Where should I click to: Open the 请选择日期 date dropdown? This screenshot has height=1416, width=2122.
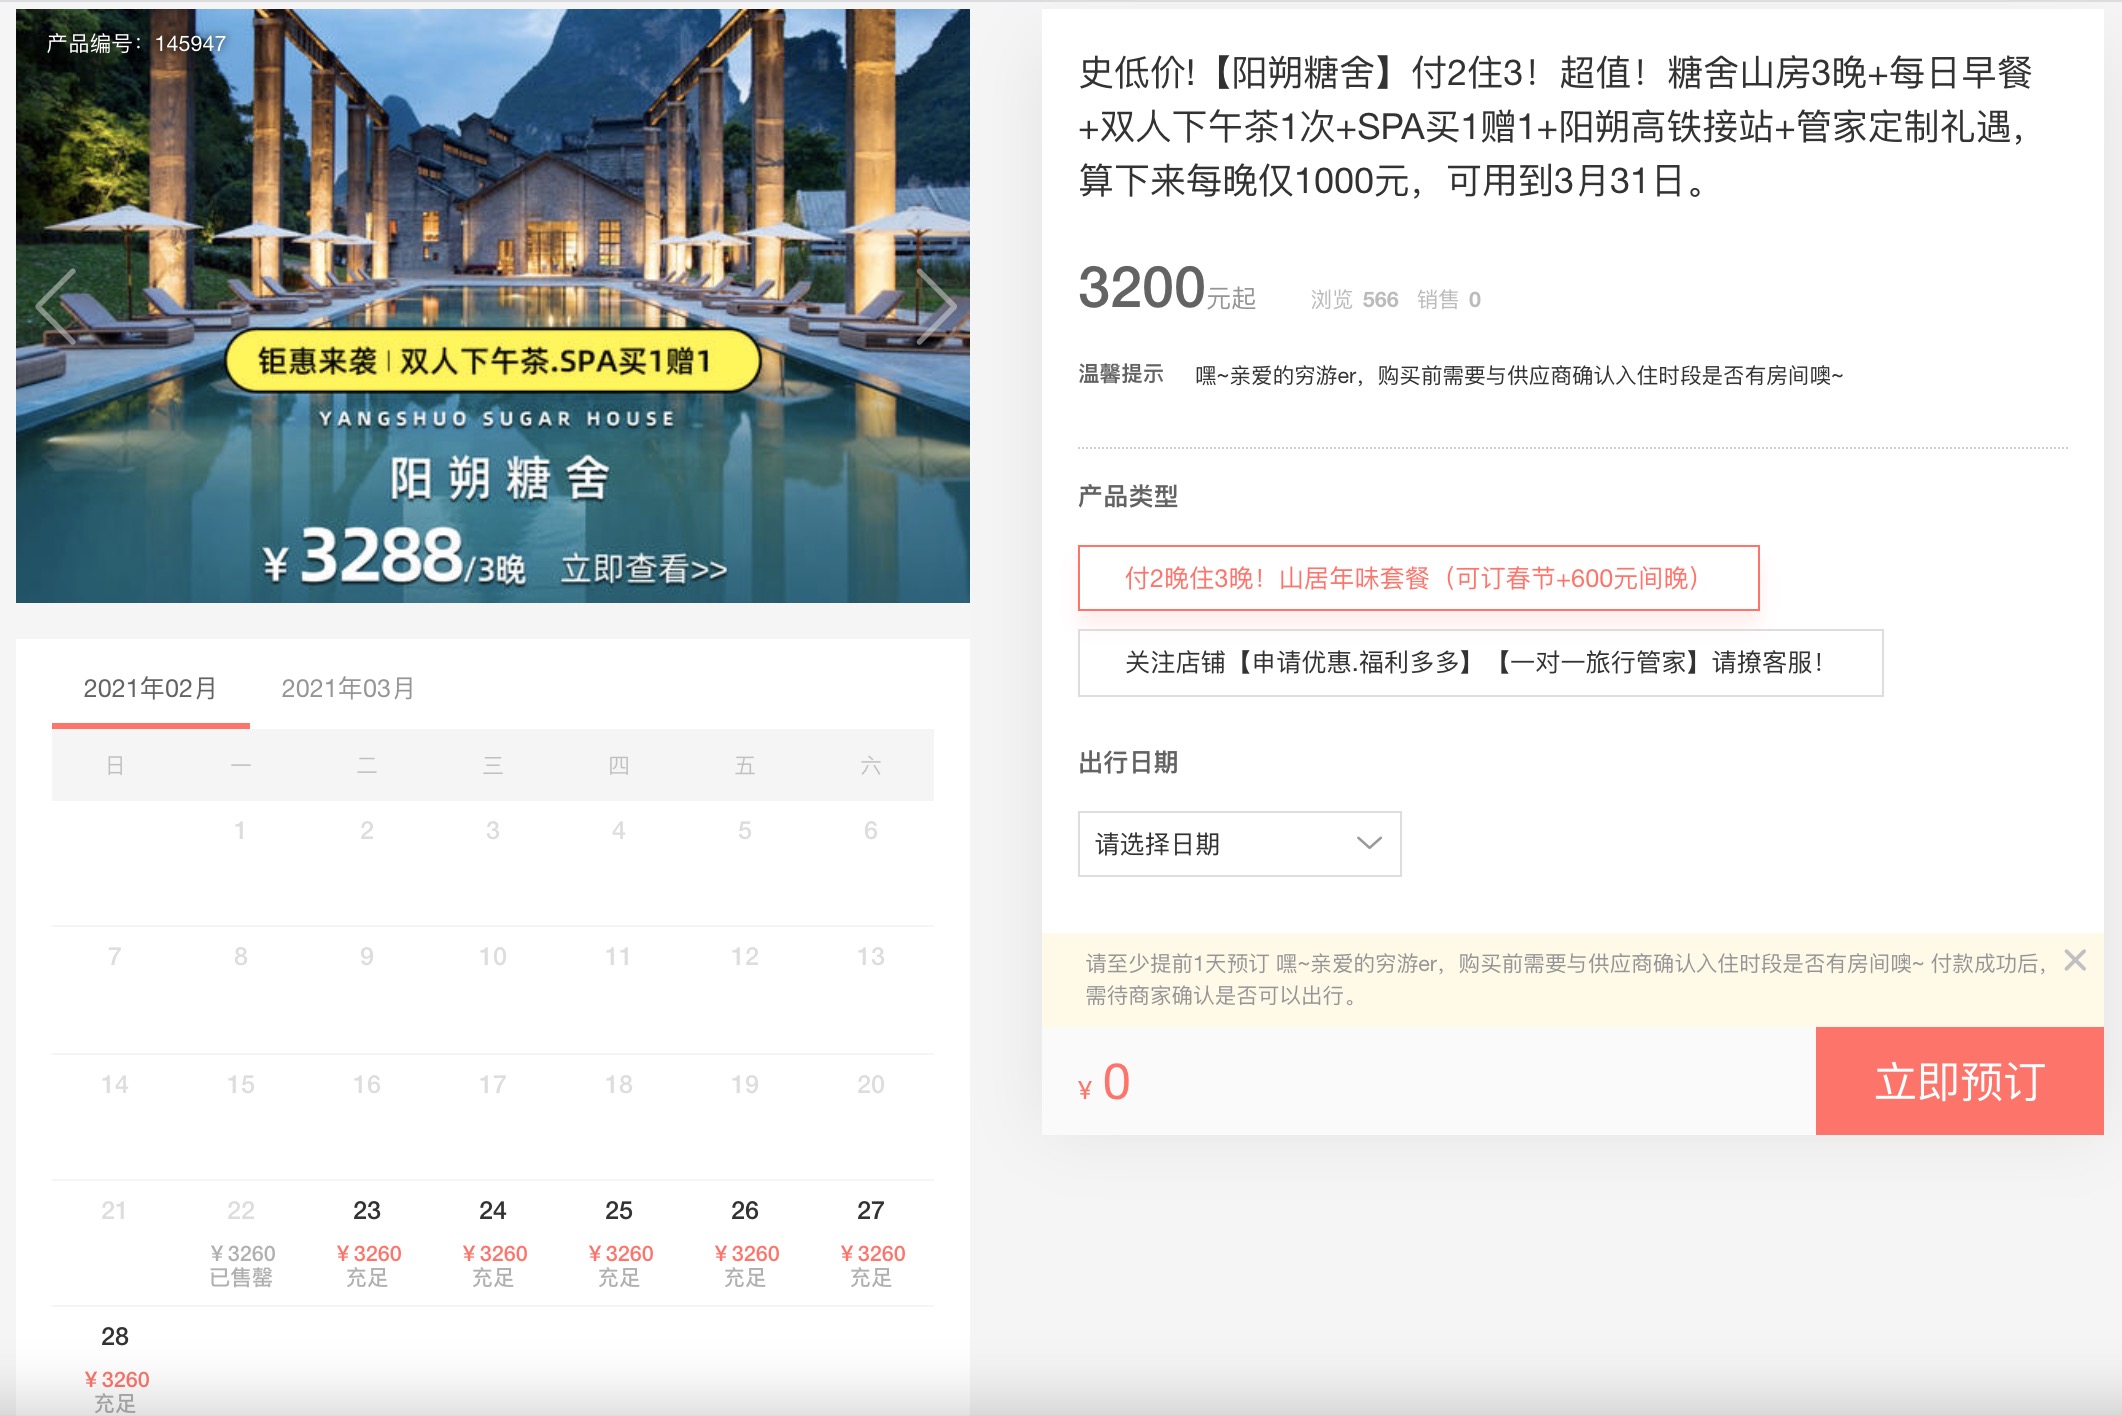point(1239,844)
